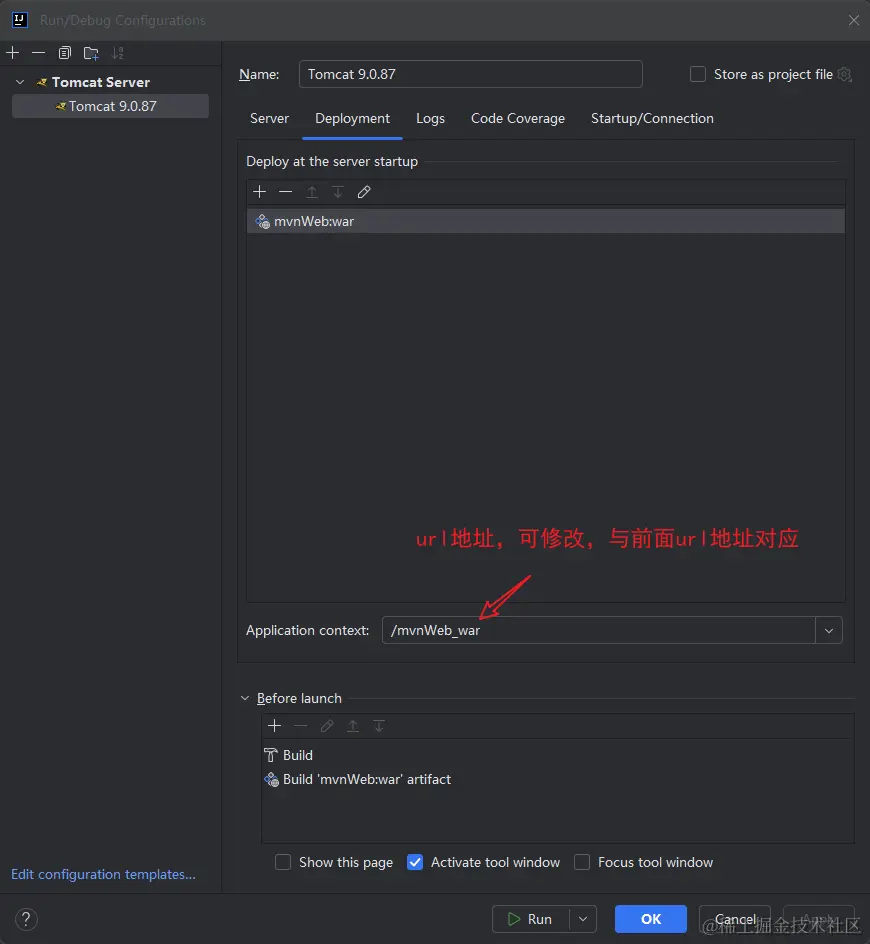
Task: Add new configuration with plus icon
Action: (x=13, y=53)
